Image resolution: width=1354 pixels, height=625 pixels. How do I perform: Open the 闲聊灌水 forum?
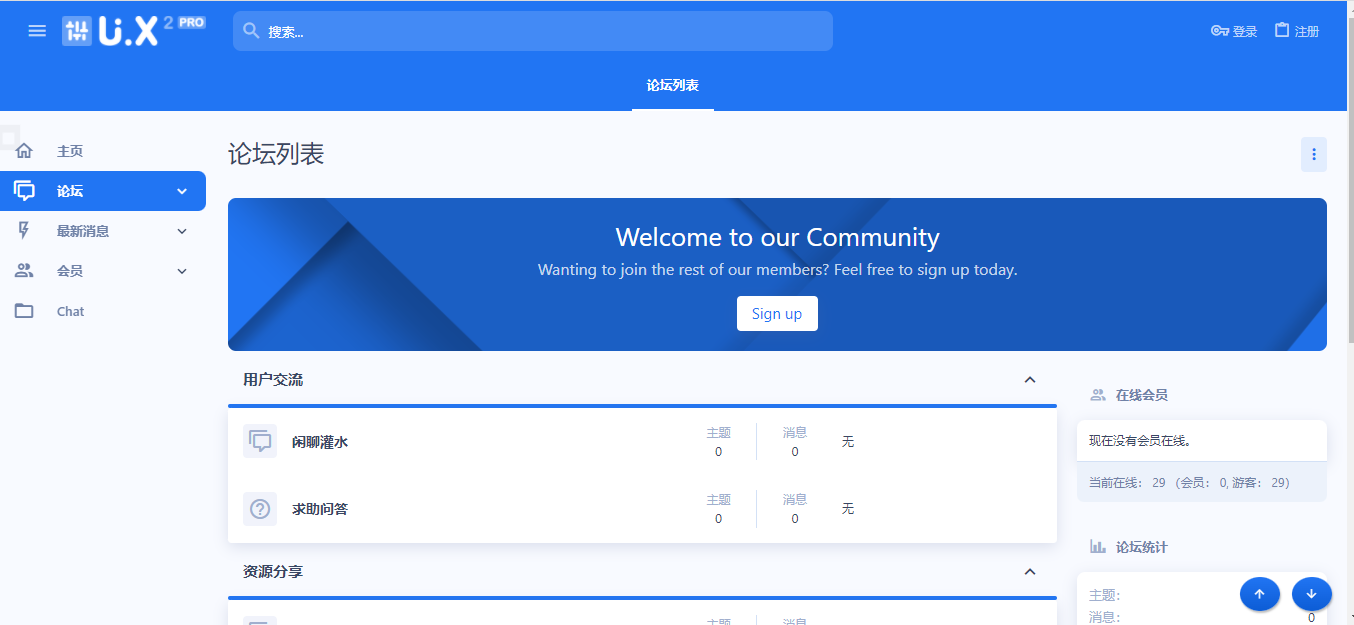point(320,442)
